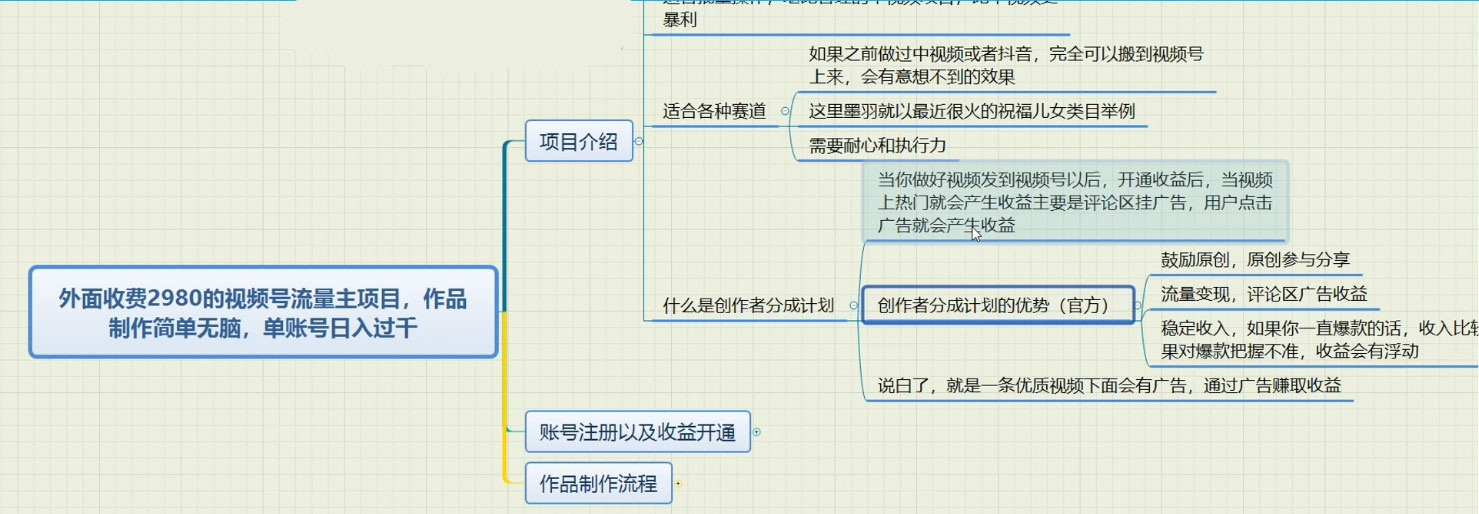The image size is (1479, 514).
Task: Select the 流量变现,评论区广告收益 node
Action: pos(1263,294)
